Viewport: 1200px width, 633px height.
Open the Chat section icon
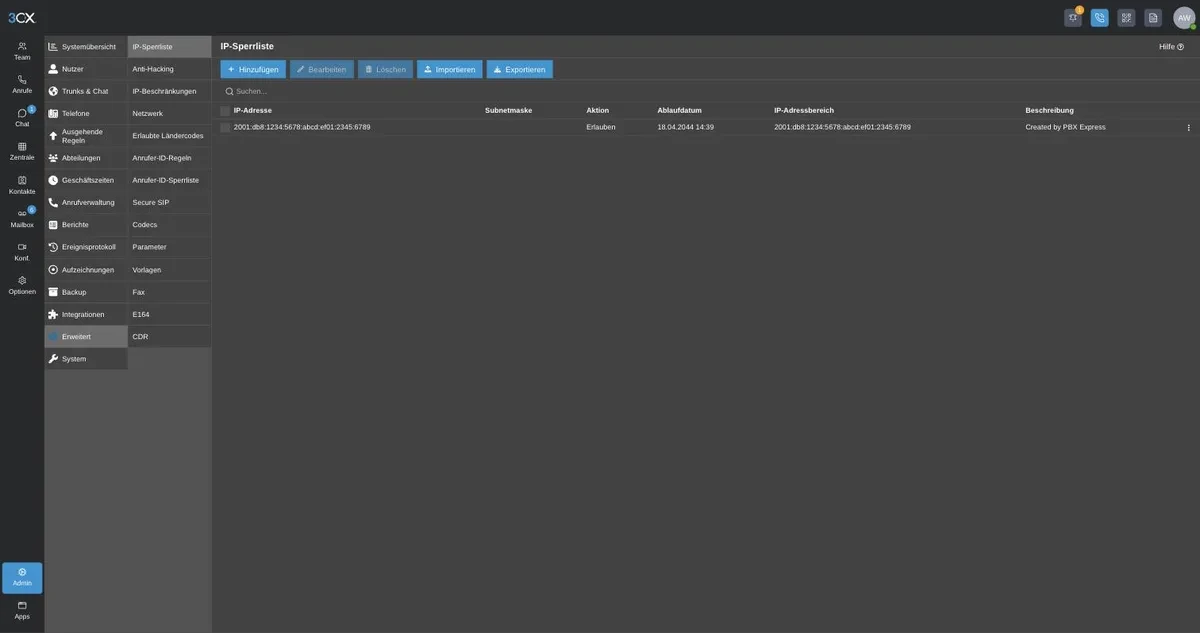(22, 117)
